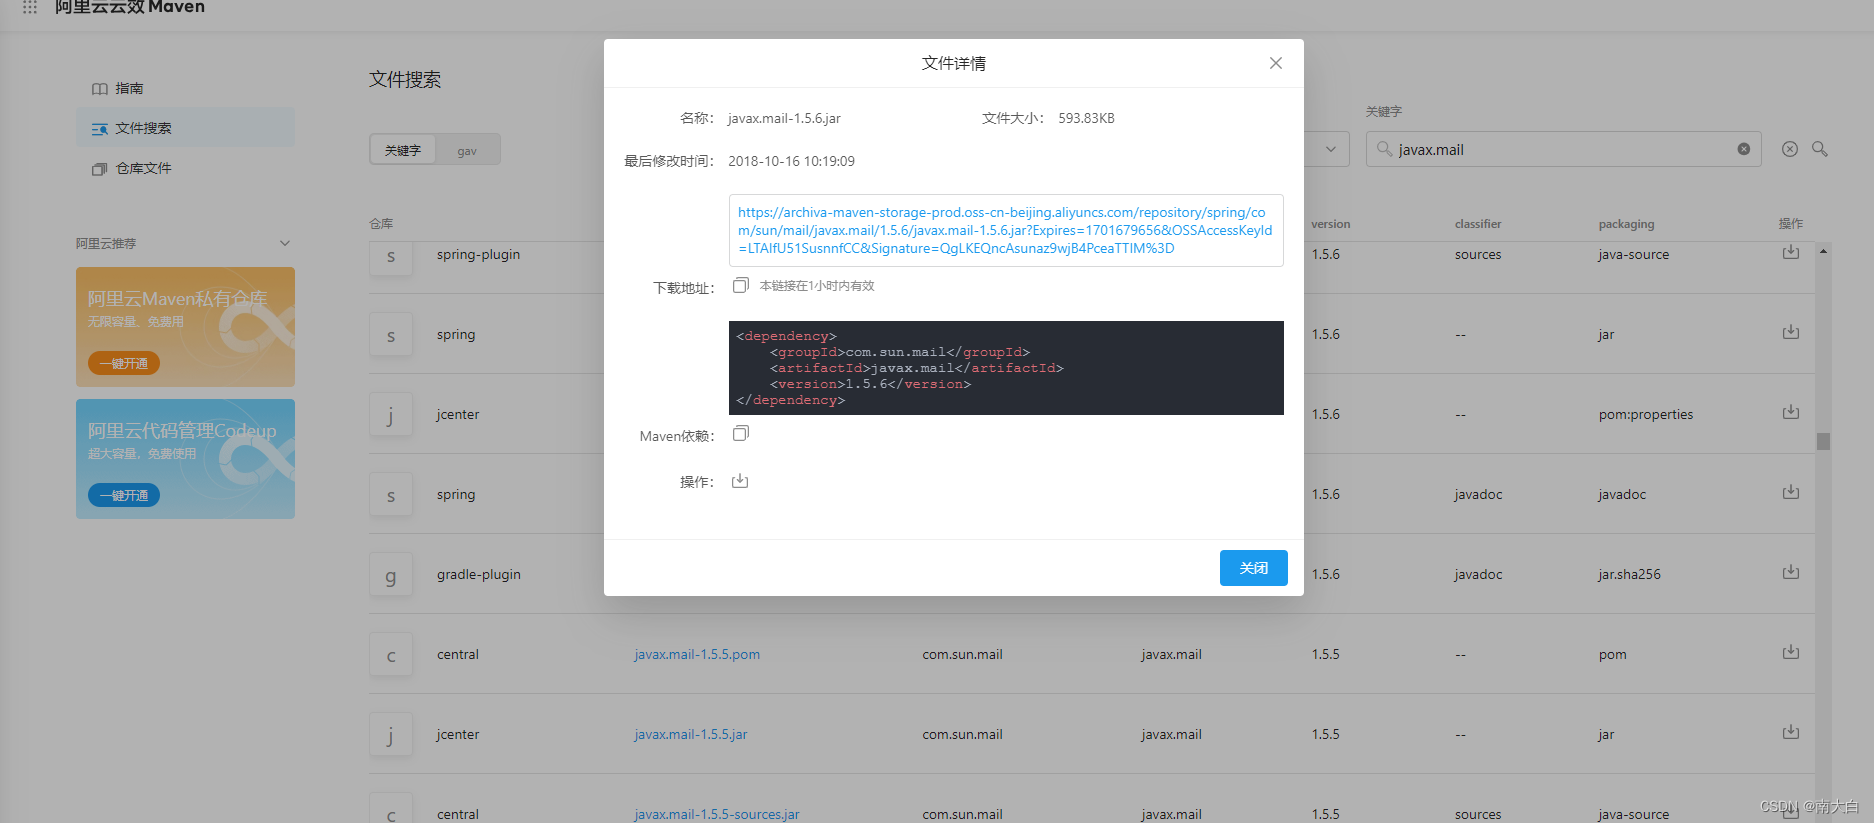
Task: Download the jcenter pom:properties row file
Action: (x=1791, y=412)
